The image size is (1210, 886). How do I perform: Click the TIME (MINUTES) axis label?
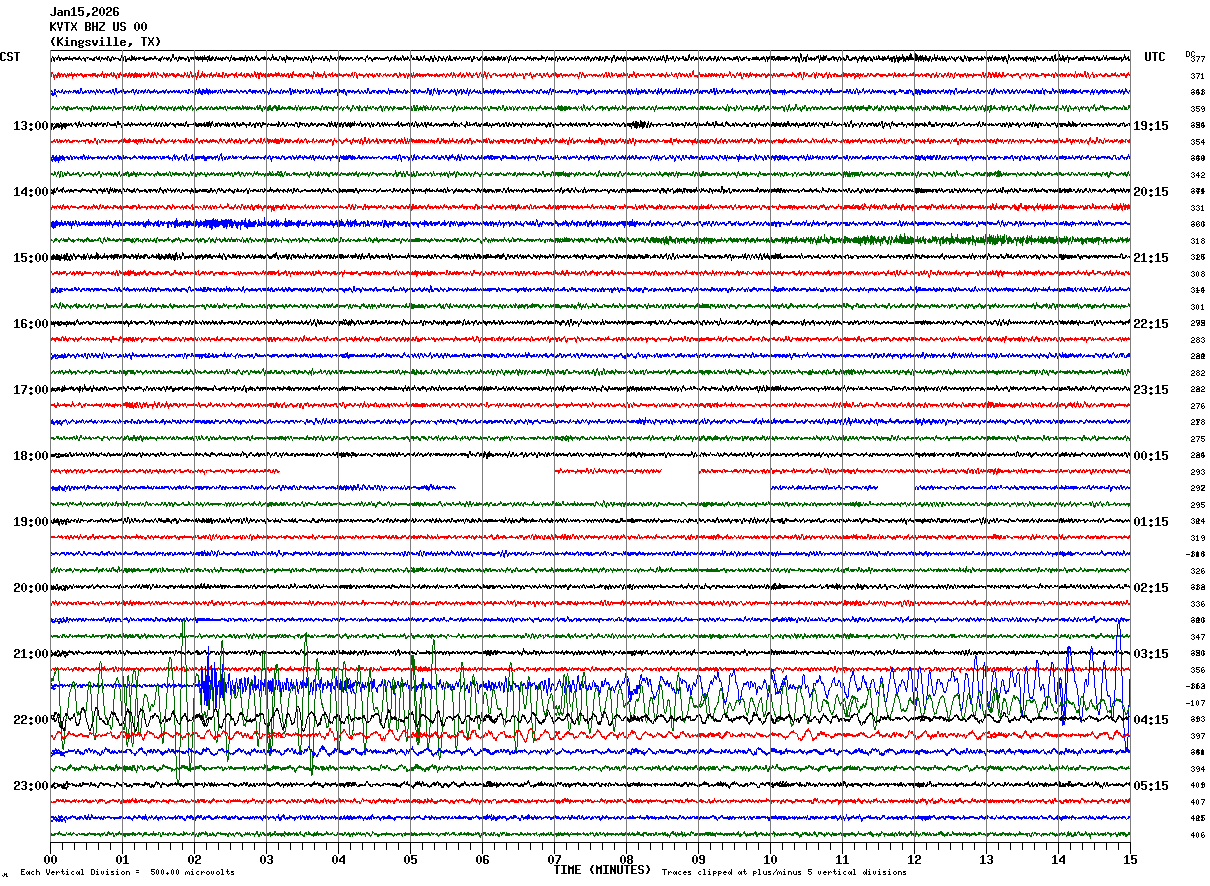coord(602,870)
